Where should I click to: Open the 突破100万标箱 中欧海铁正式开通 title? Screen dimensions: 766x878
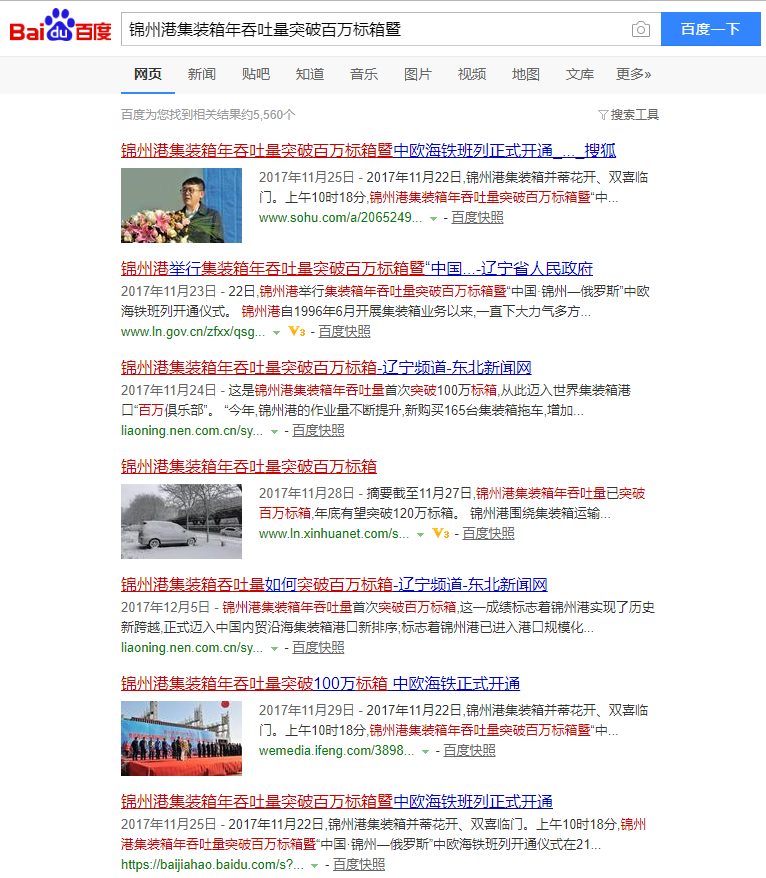pos(320,684)
